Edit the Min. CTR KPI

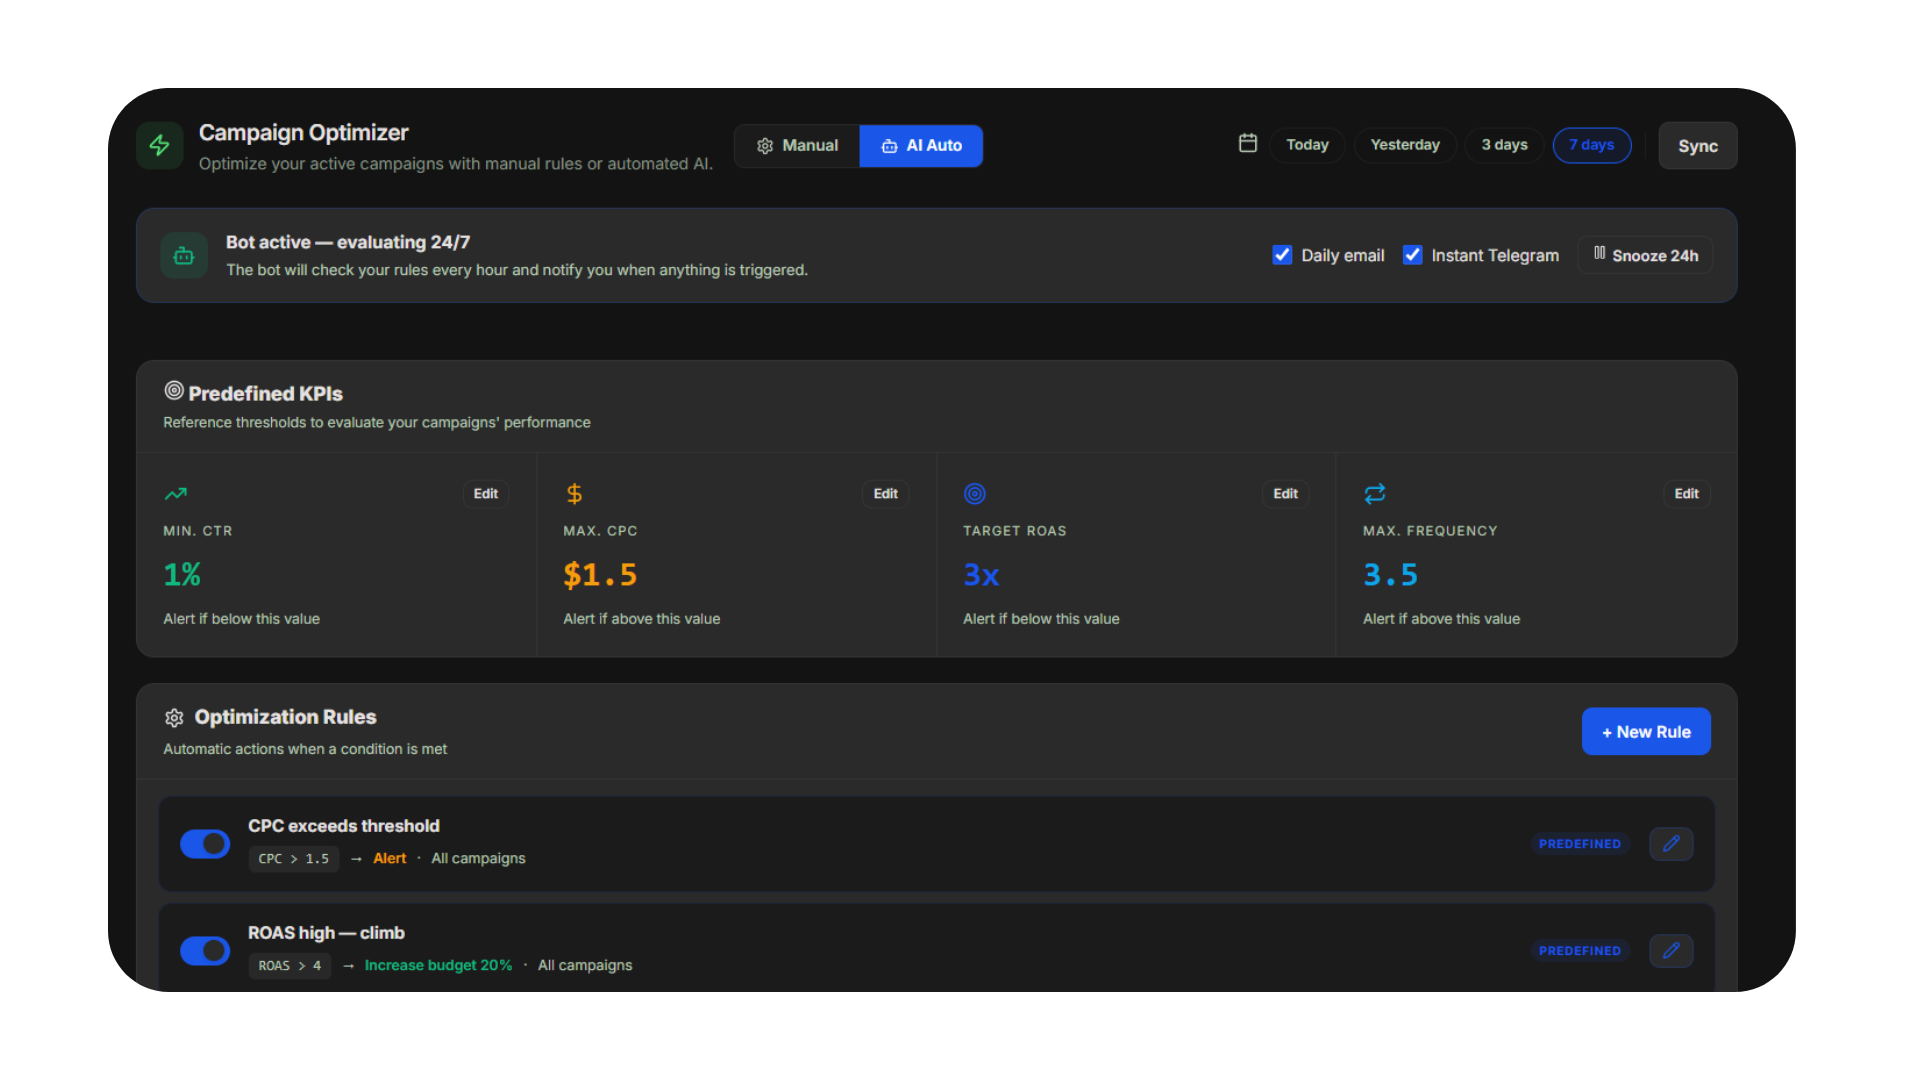(486, 494)
